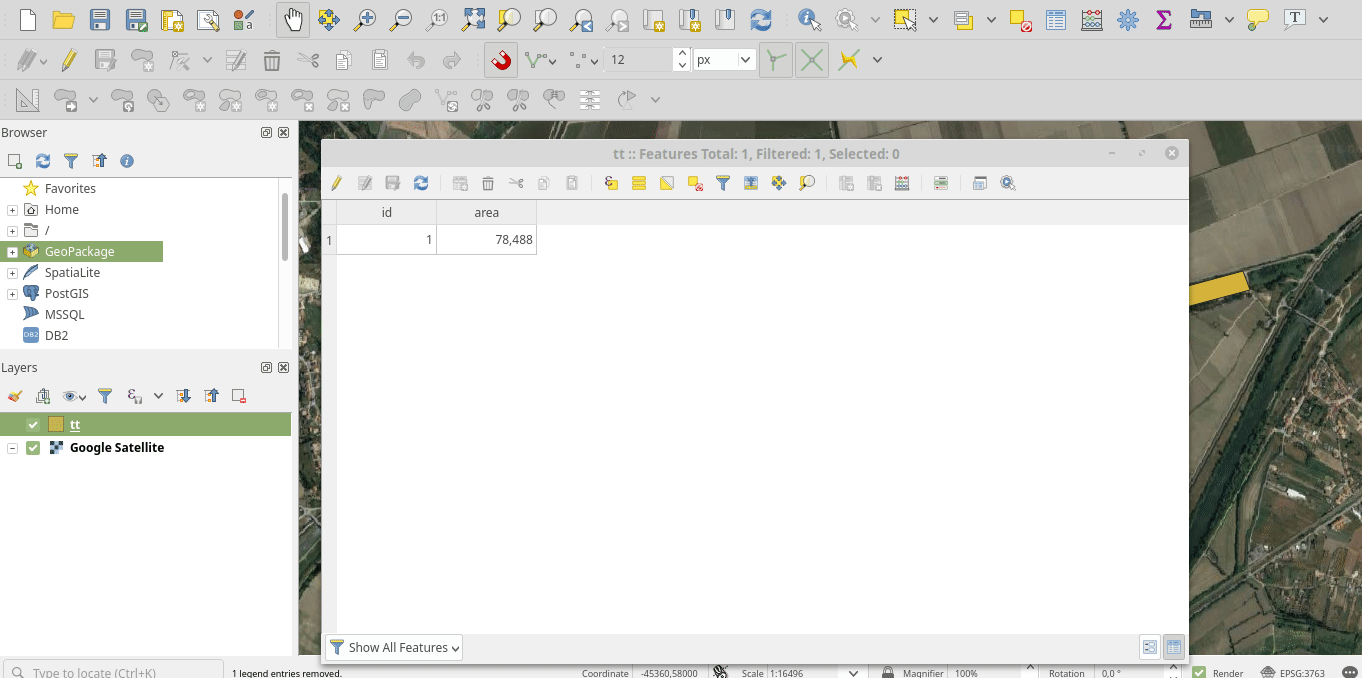Viewport: 1362px width, 678px height.
Task: Click the tt layer yellow symbol swatch
Action: (x=56, y=425)
